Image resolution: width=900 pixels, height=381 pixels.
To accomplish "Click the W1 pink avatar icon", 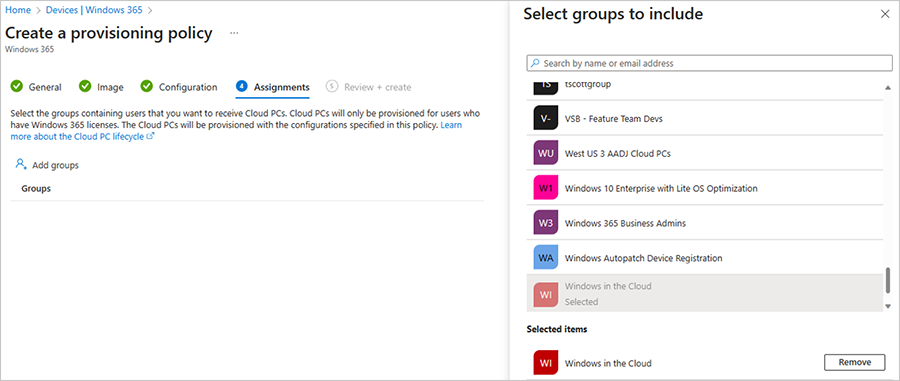I will (x=546, y=188).
